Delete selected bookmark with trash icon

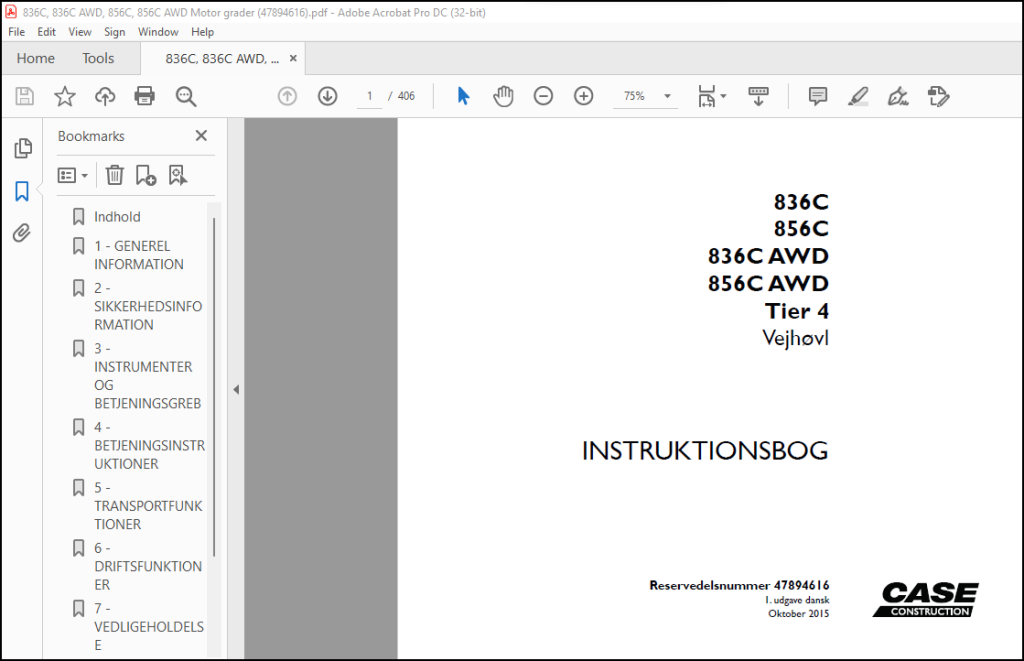114,175
